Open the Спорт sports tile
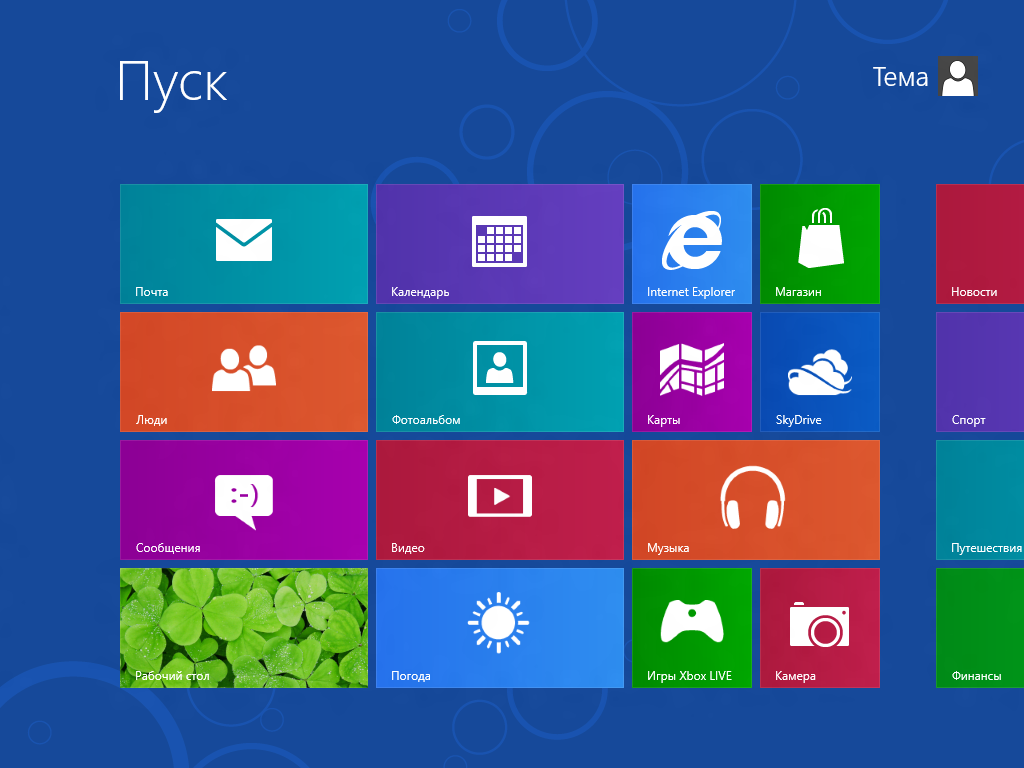Viewport: 1024px width, 768px height. point(980,371)
